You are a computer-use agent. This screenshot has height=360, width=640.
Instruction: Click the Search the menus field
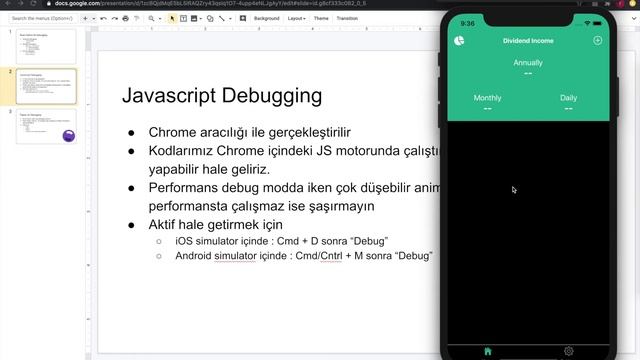tap(42, 18)
